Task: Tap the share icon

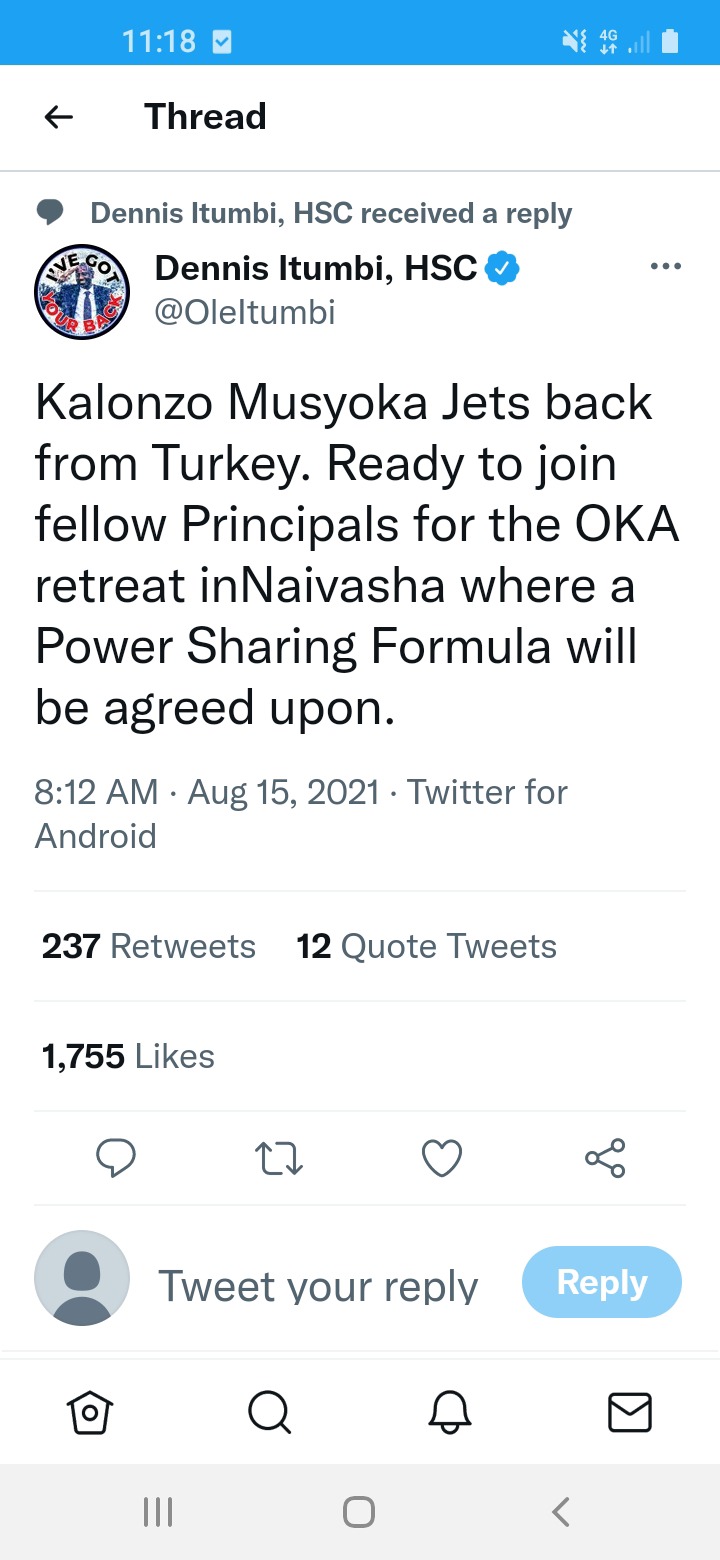Action: pyautogui.click(x=605, y=1158)
